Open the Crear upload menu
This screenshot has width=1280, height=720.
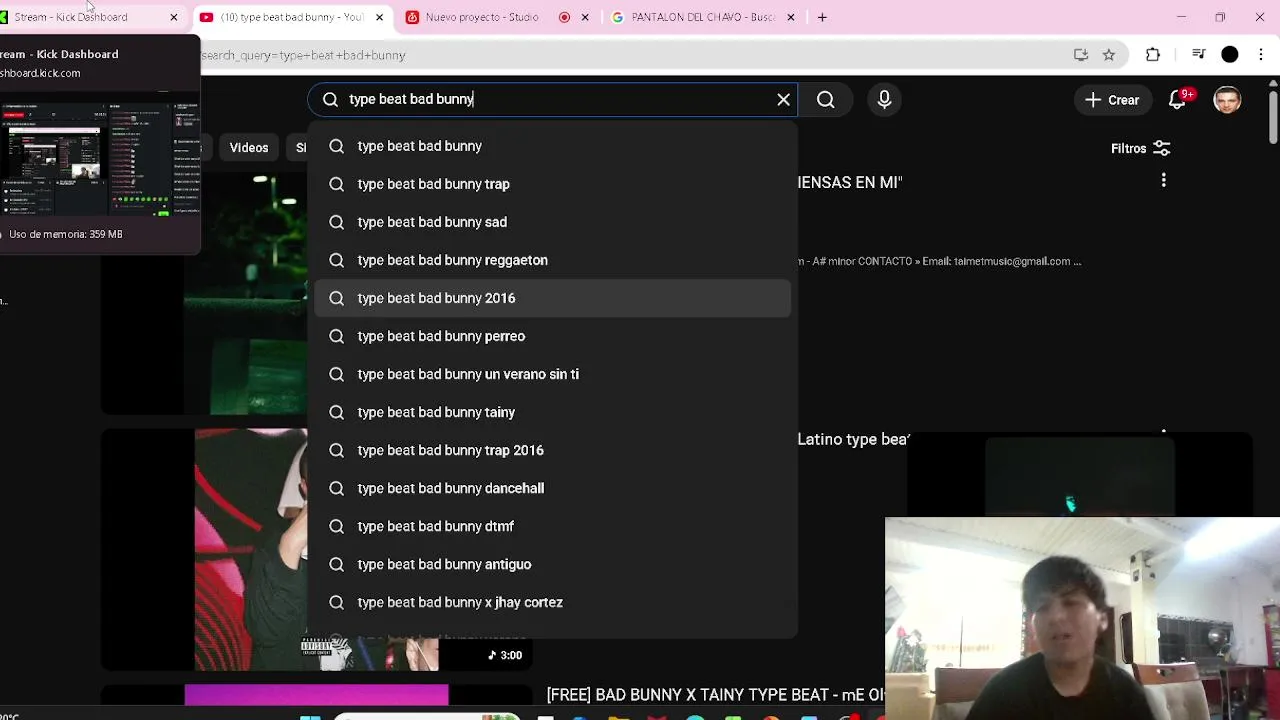click(x=1112, y=99)
